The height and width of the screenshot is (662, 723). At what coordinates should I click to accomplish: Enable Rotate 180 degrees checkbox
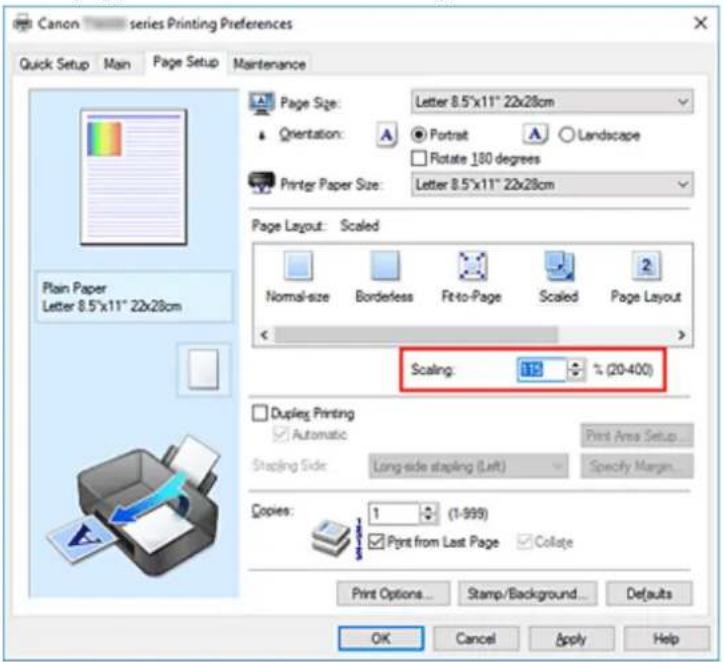point(418,159)
